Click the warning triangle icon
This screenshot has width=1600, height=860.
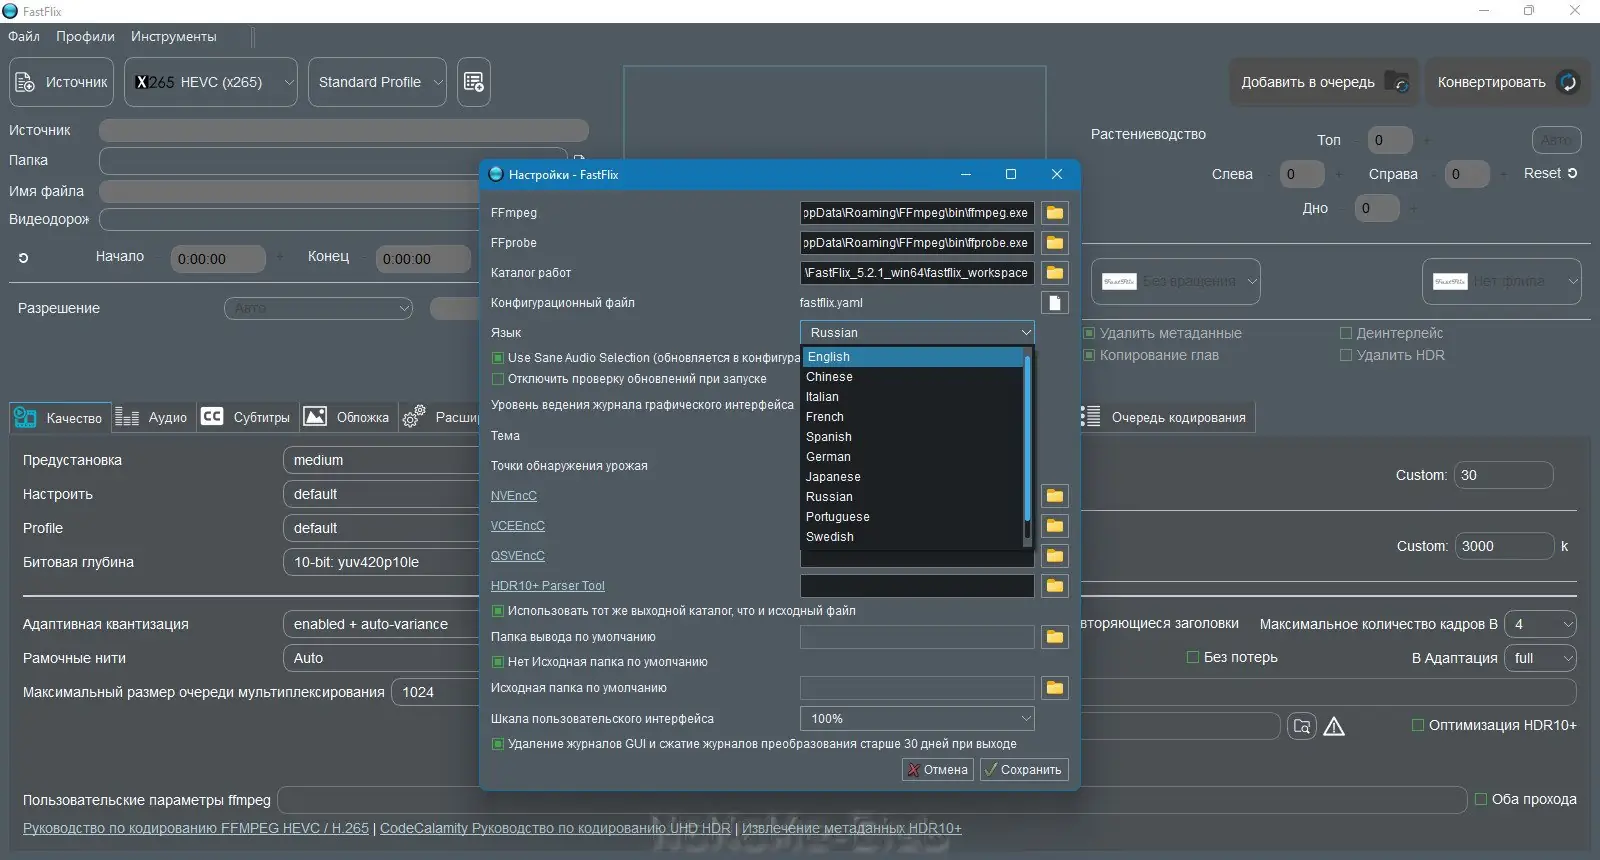tap(1334, 726)
